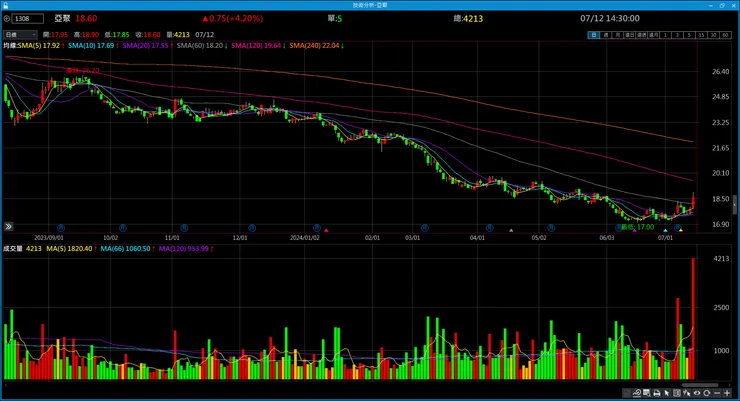
Task: Click the line-drawing tool icon in bottom toolbar
Action: click(637, 393)
